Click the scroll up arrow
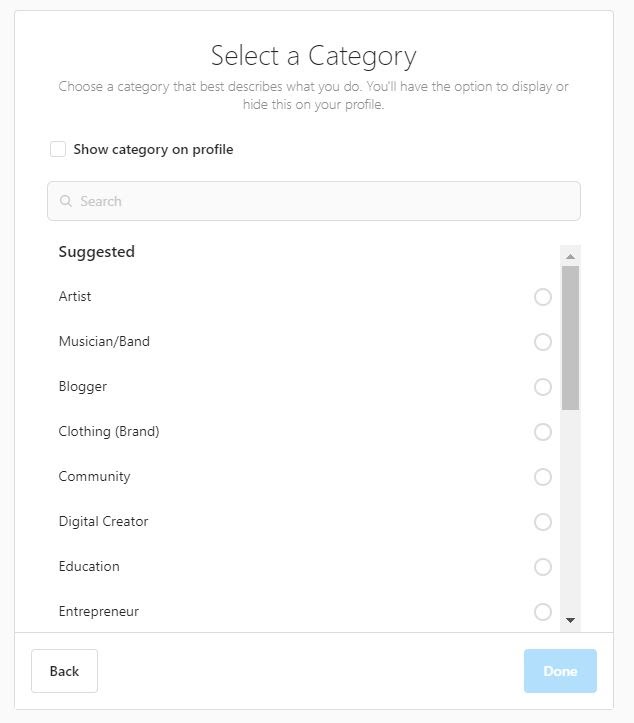Image resolution: width=634 pixels, height=723 pixels. tap(570, 255)
